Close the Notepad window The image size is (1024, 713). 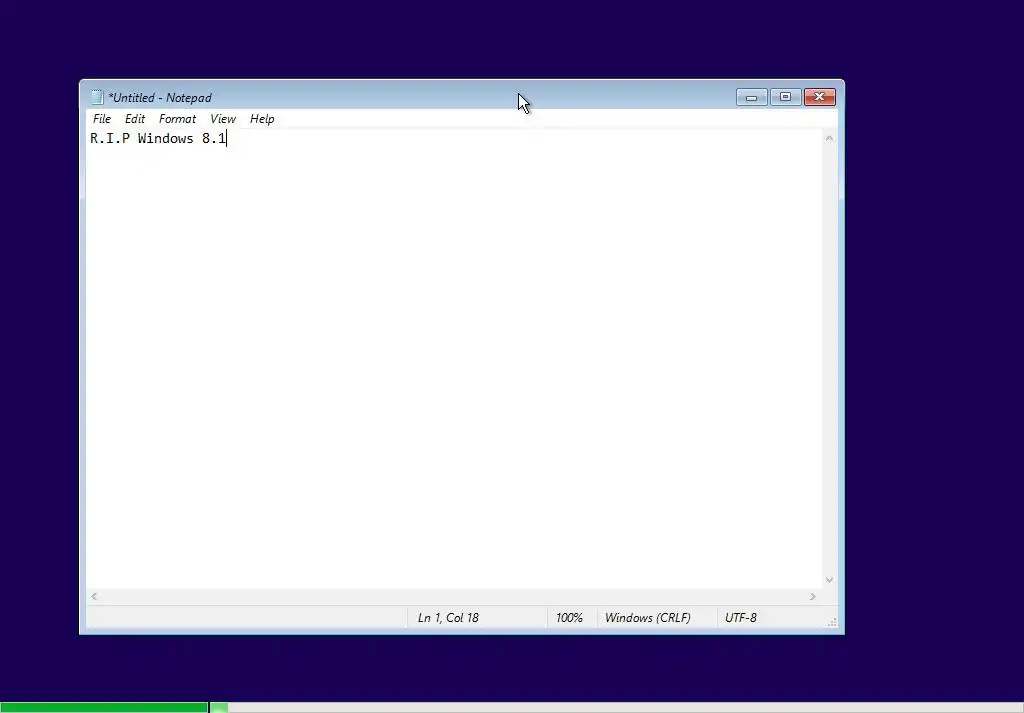tap(820, 97)
